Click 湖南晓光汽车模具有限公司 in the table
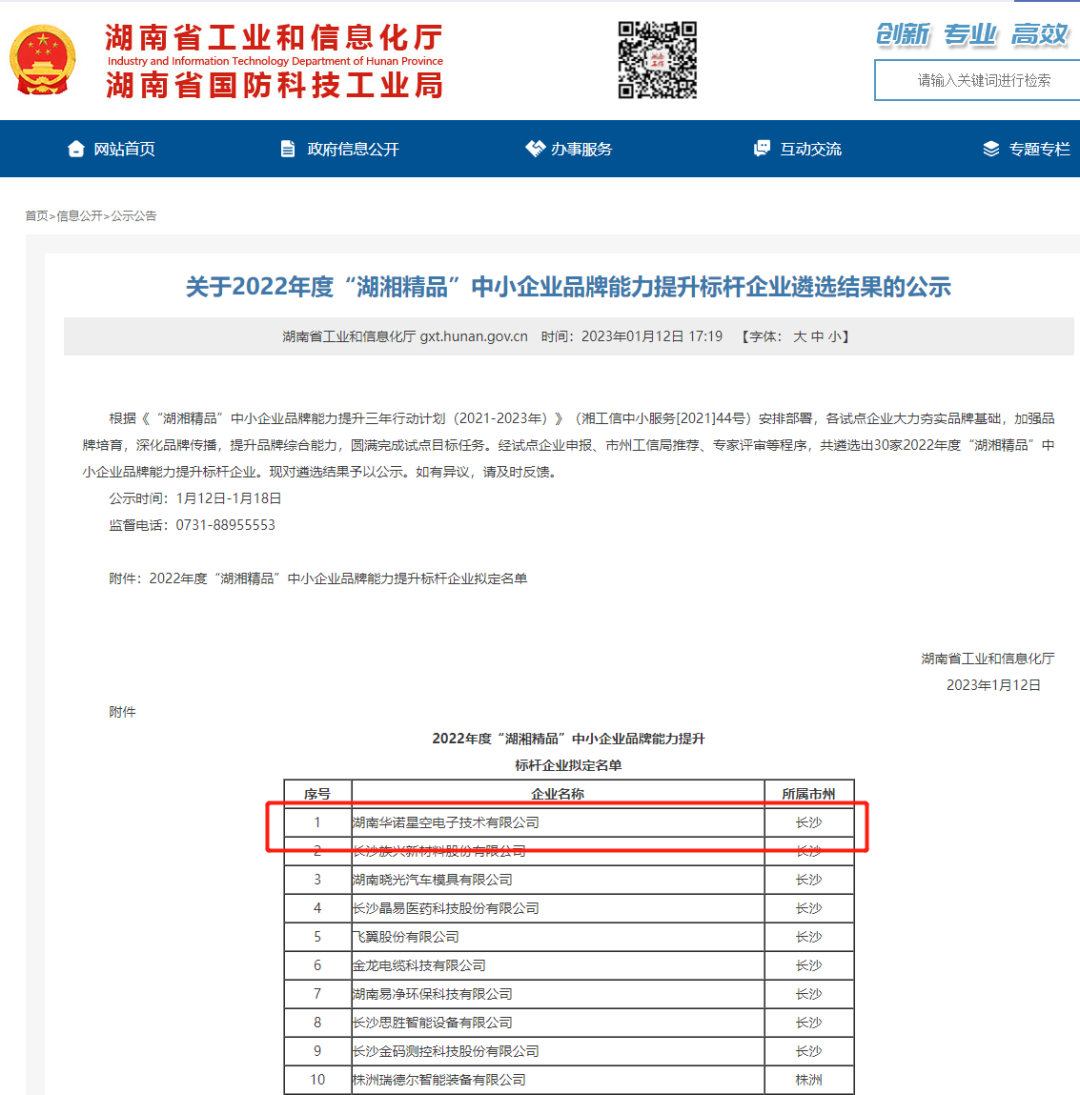 click(x=432, y=880)
